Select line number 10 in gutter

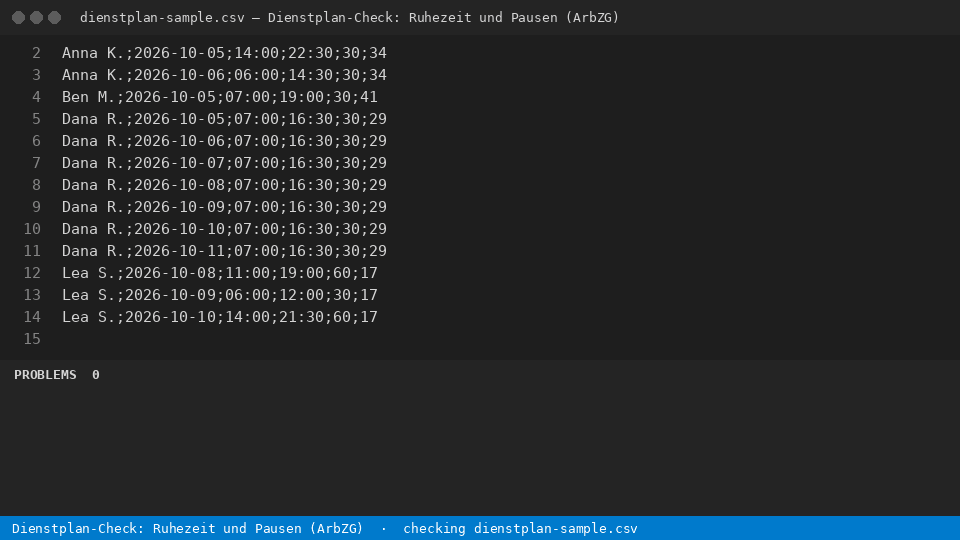(x=32, y=229)
